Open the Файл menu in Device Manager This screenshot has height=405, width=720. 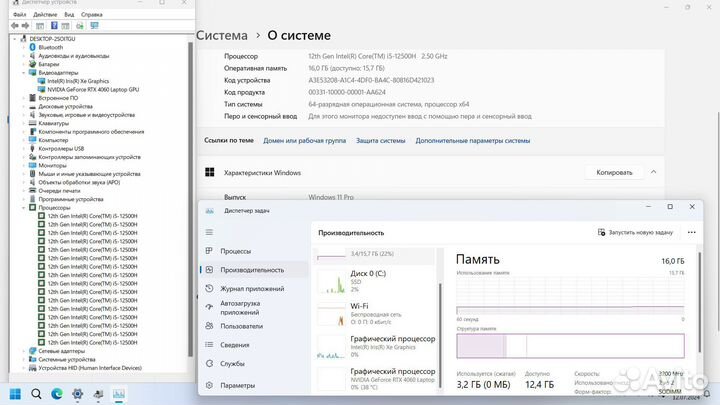tap(20, 15)
